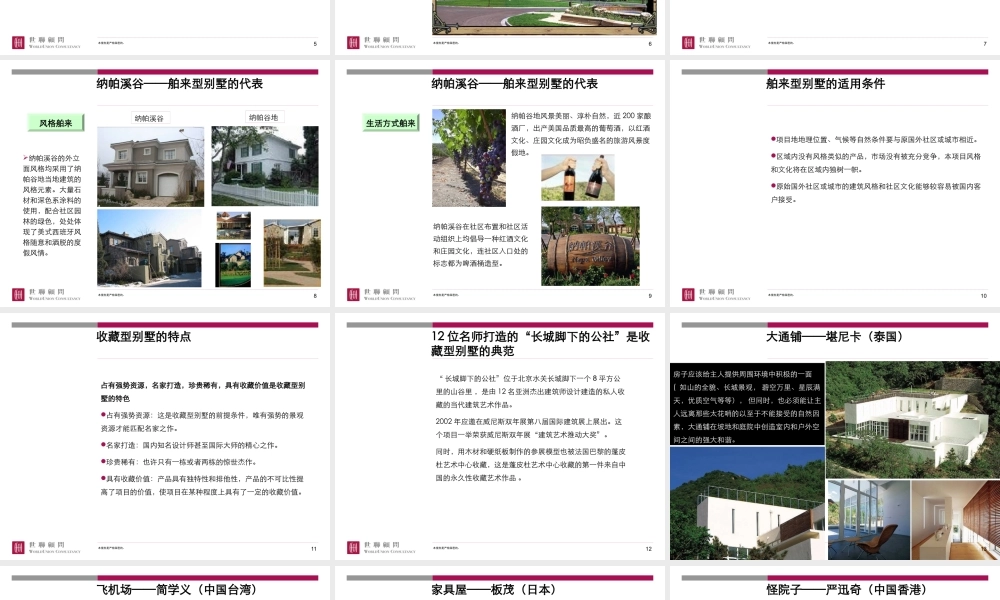Click page number 11 on the slide

click(x=314, y=549)
